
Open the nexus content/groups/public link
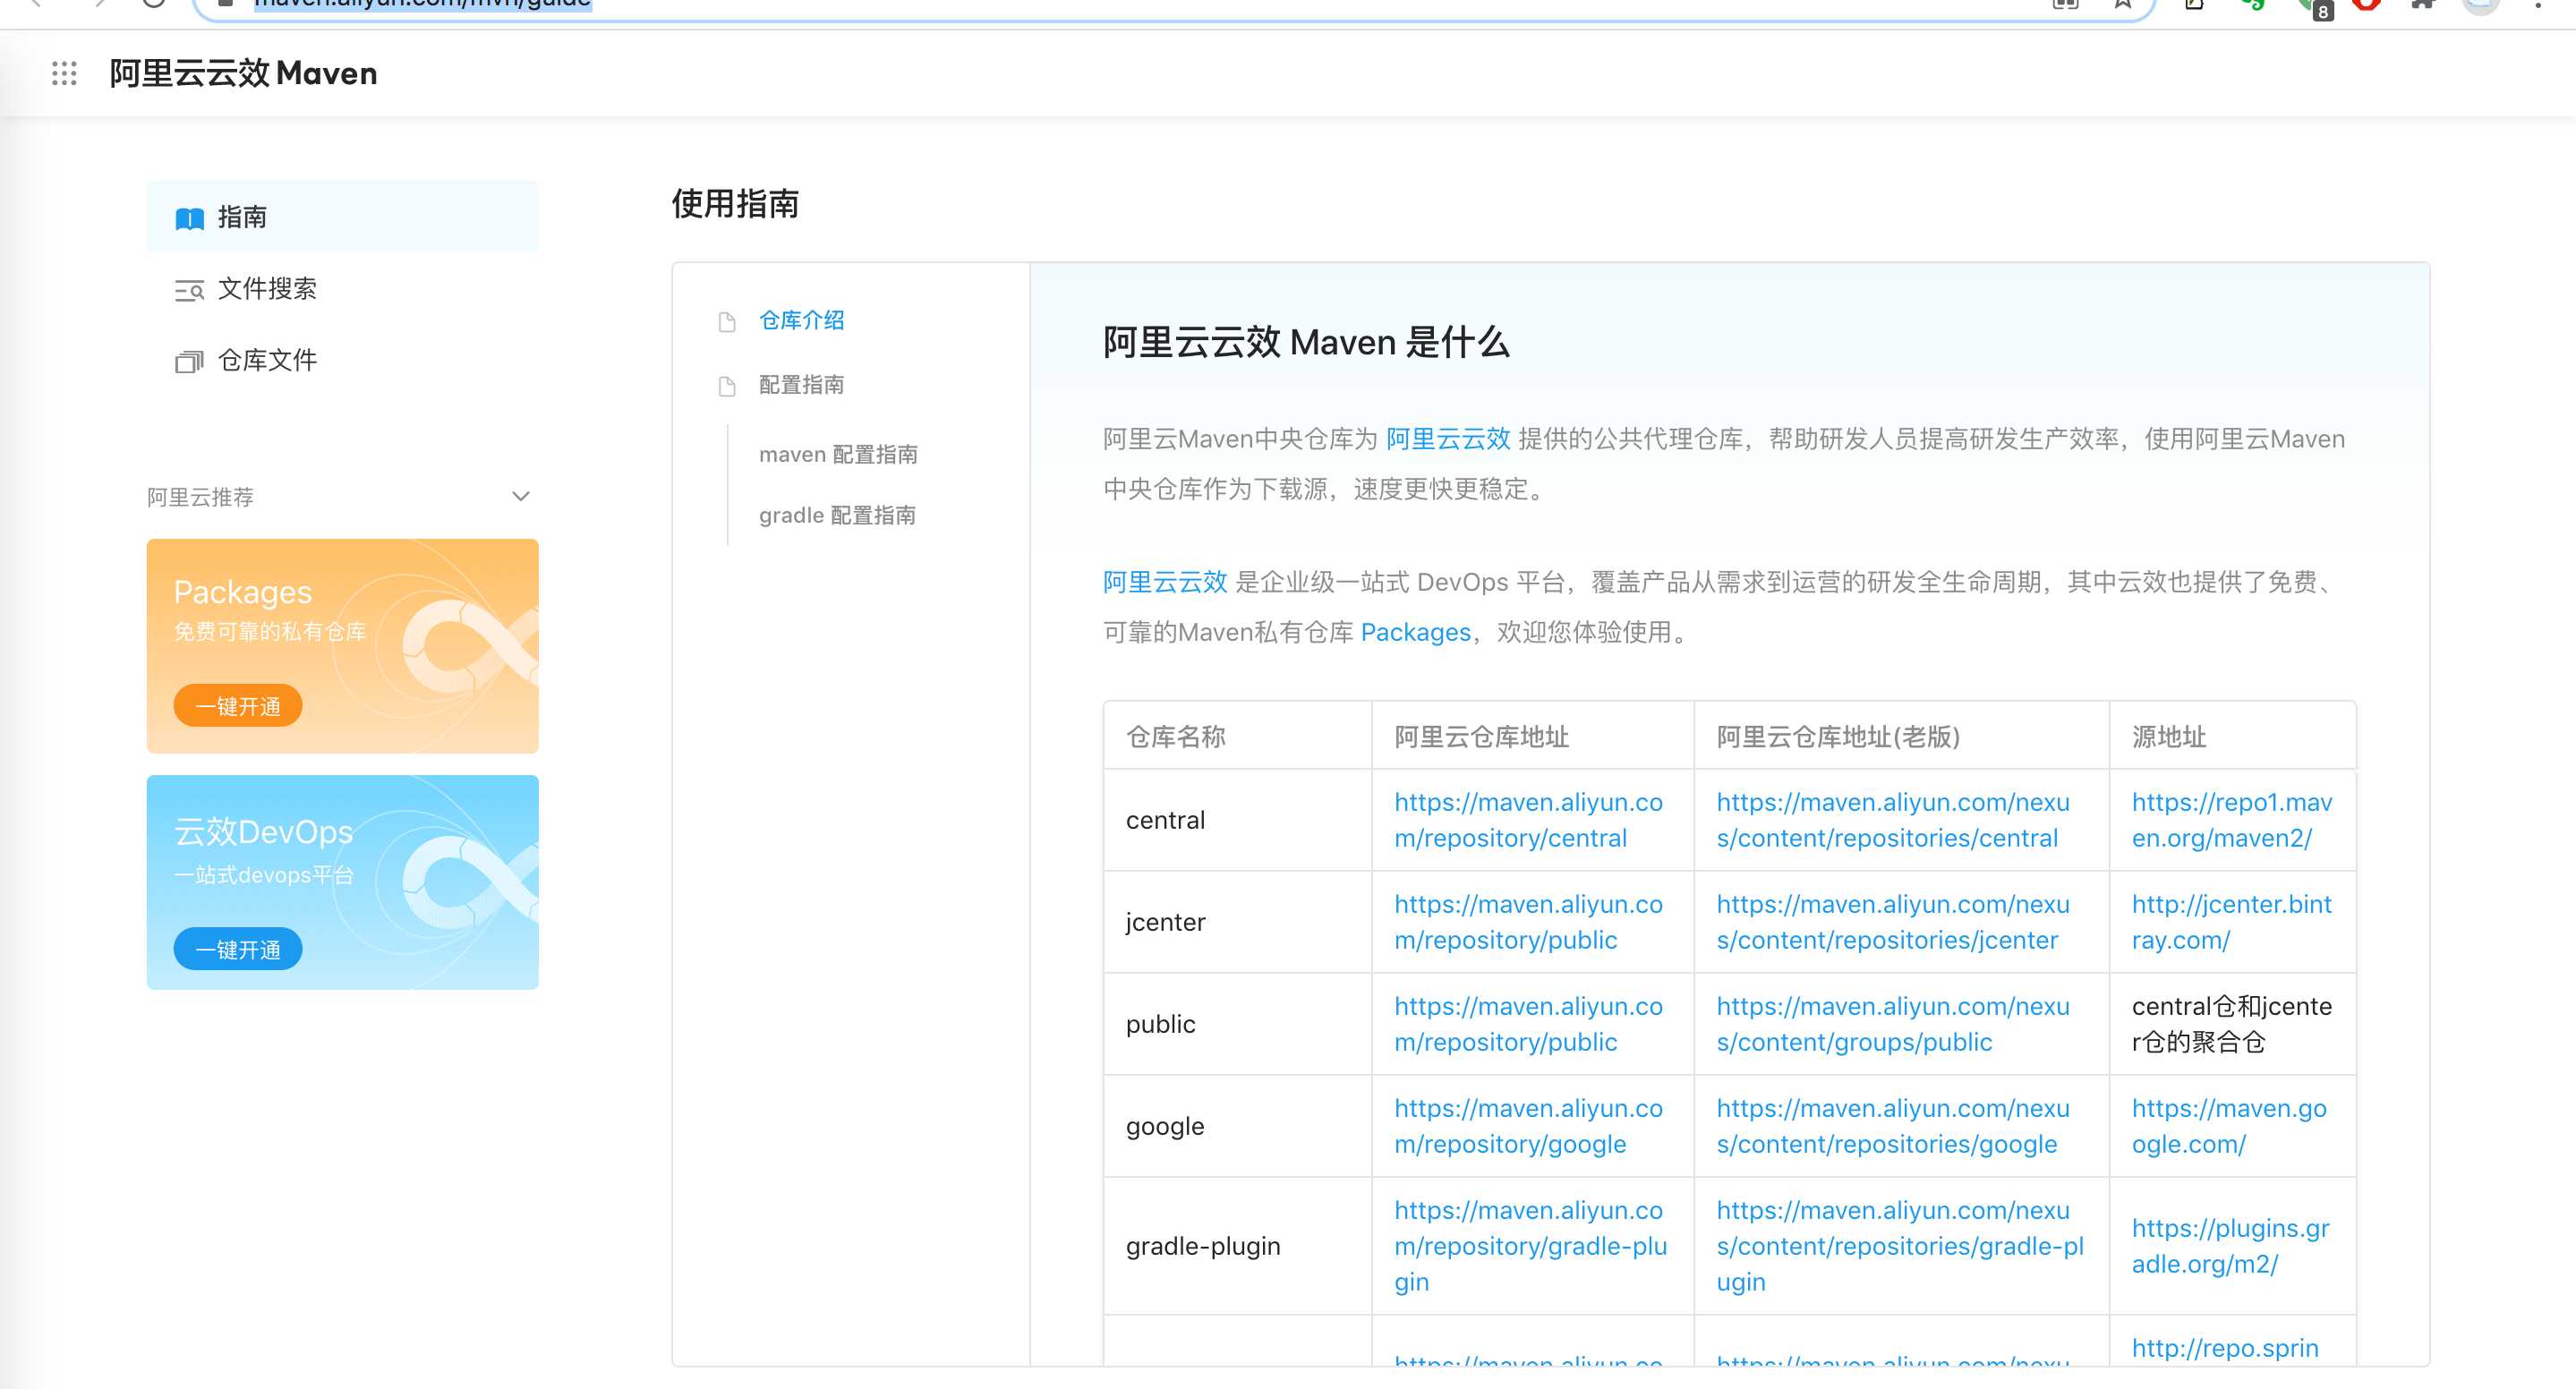(1892, 1024)
